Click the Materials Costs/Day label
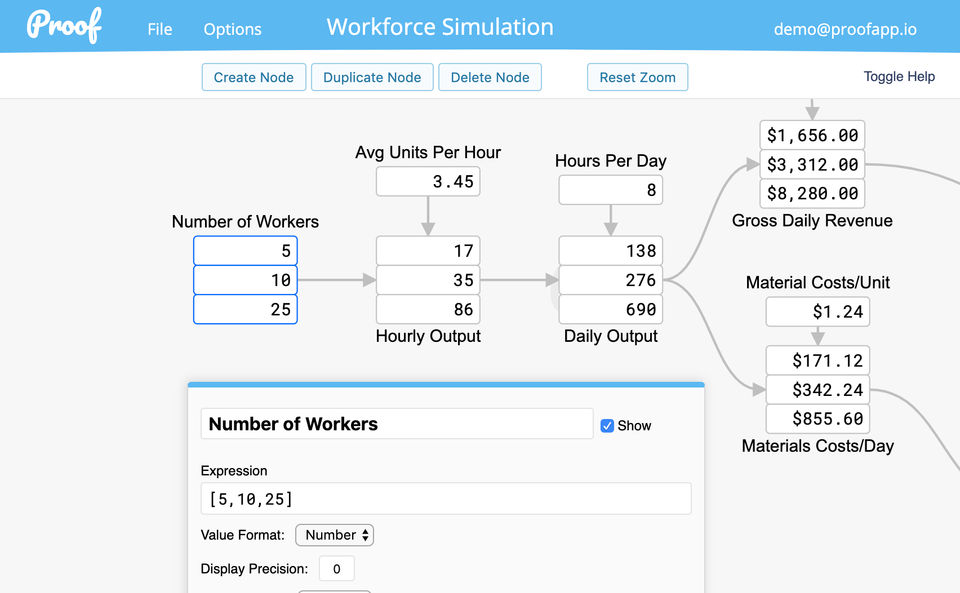The width and height of the screenshot is (960, 593). click(x=817, y=446)
